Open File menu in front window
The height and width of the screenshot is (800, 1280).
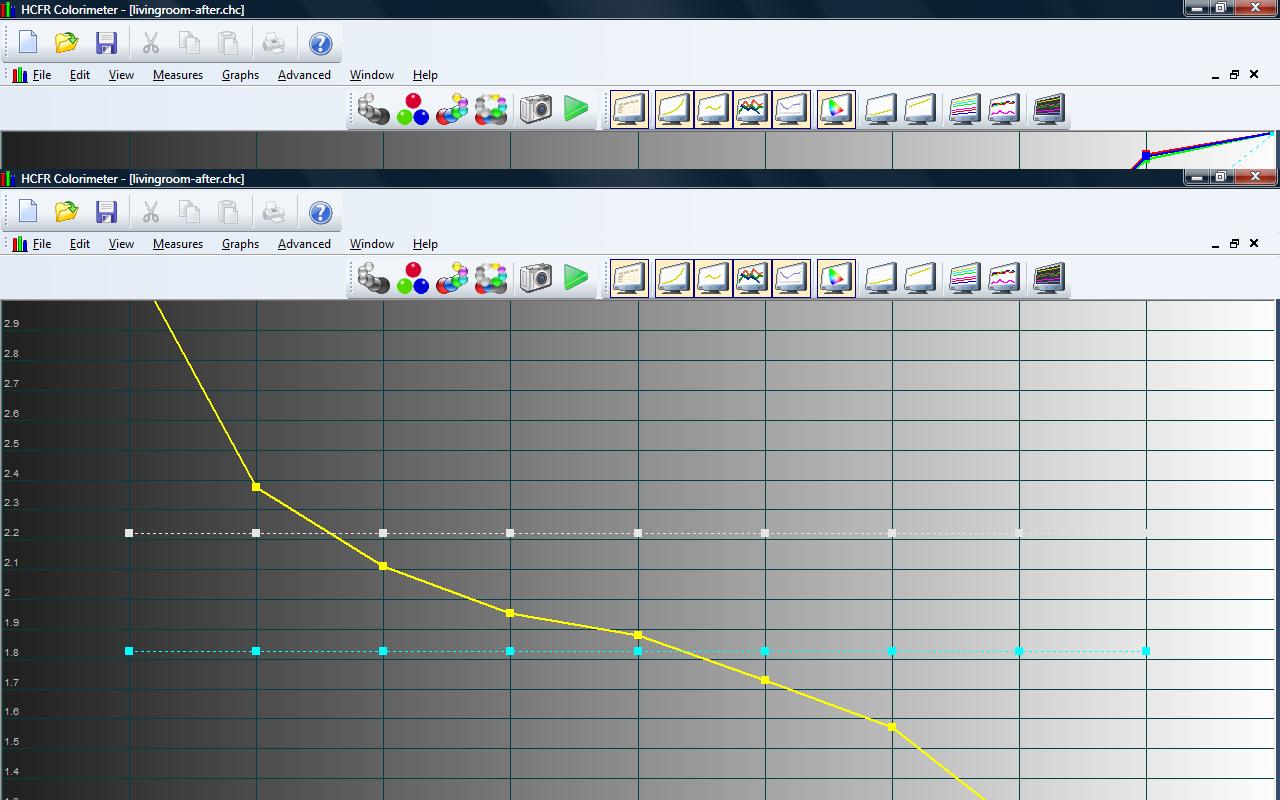(x=42, y=244)
